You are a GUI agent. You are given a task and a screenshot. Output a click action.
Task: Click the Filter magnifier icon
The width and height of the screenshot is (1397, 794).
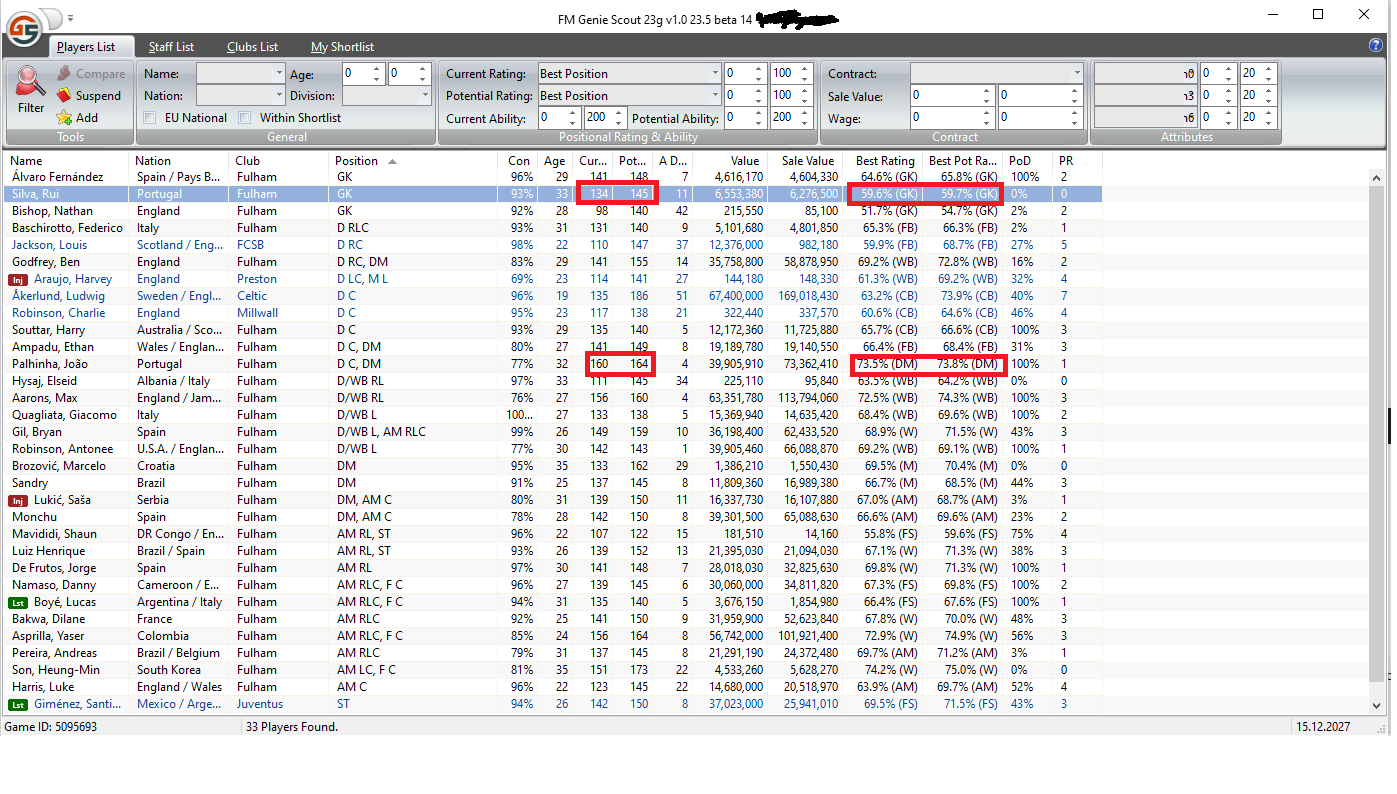tap(30, 82)
